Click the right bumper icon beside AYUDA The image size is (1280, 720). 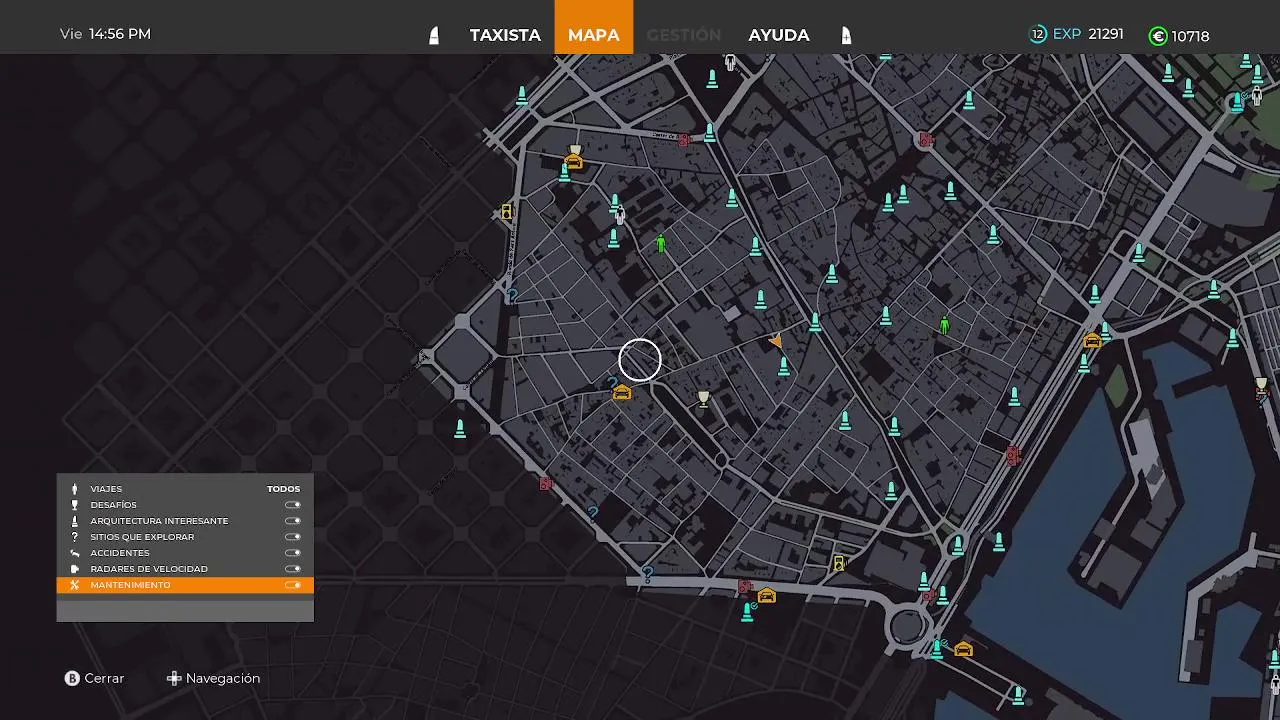pos(845,36)
